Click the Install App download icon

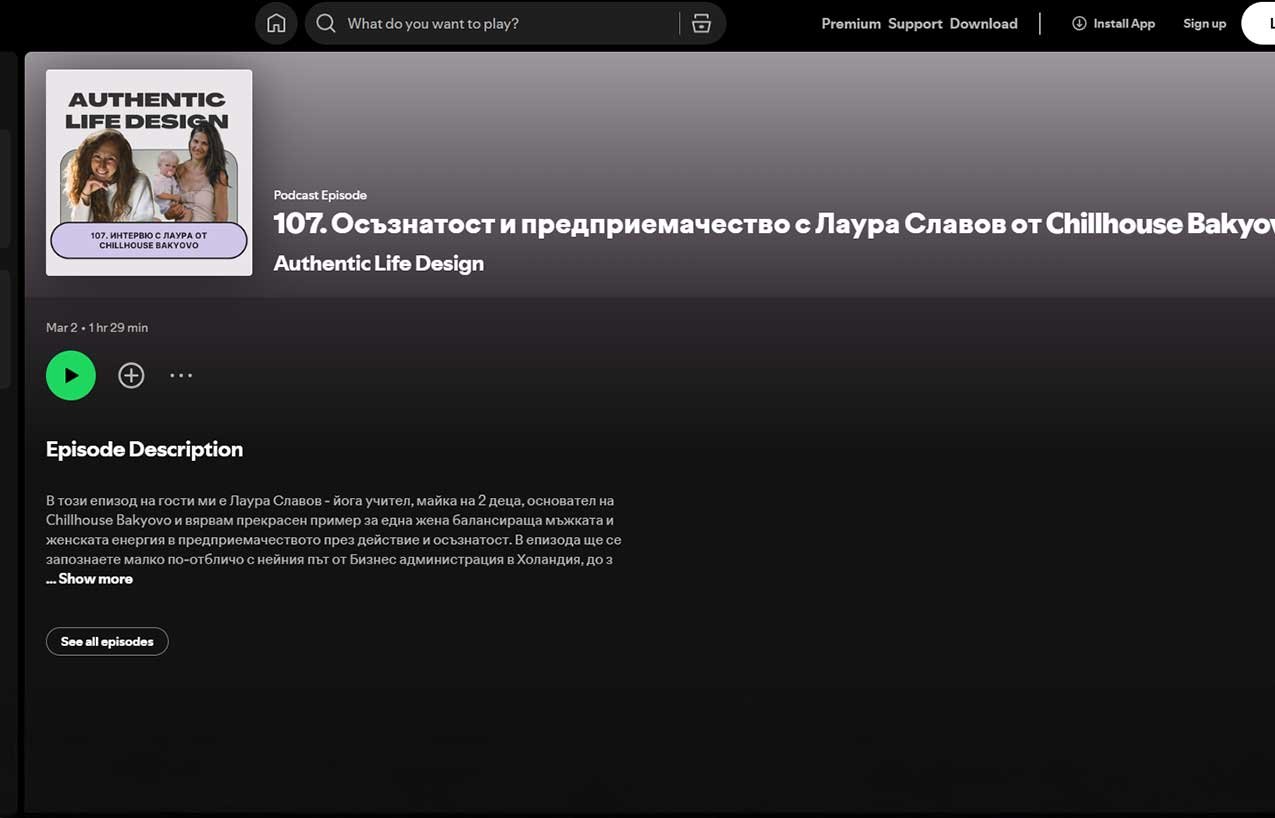coord(1077,23)
